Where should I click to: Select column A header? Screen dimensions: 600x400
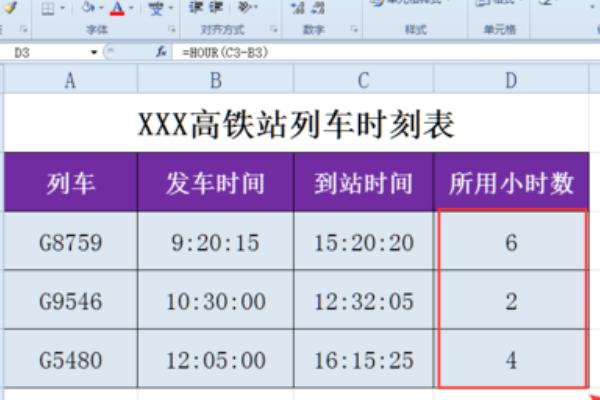tap(70, 80)
